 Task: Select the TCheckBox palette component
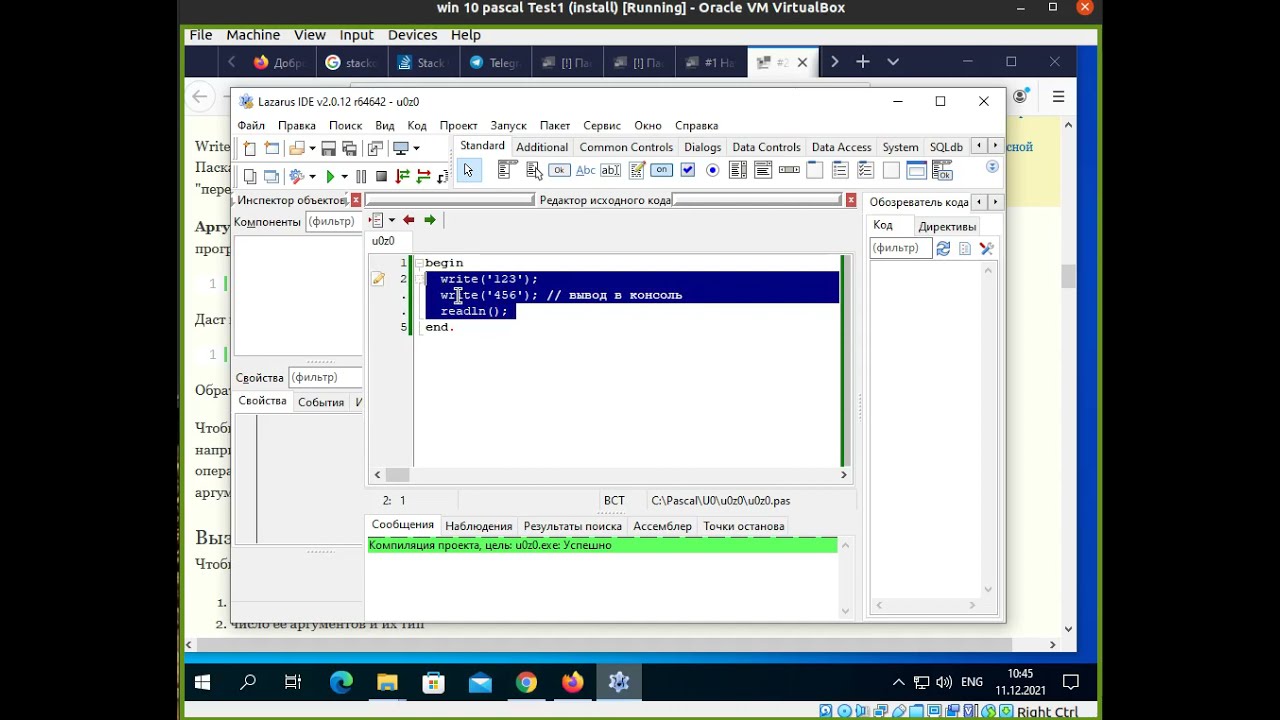pos(687,170)
